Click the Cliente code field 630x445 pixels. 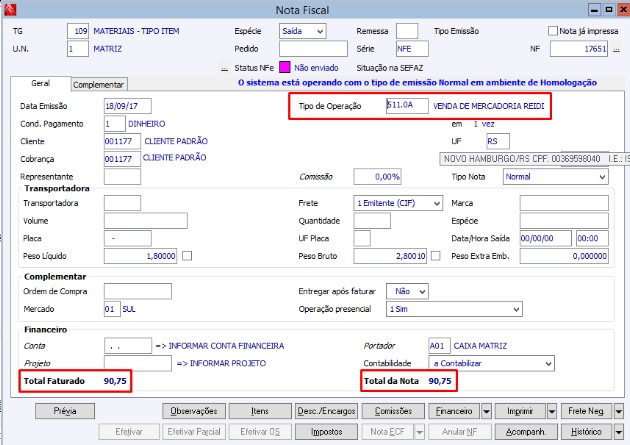(x=122, y=141)
